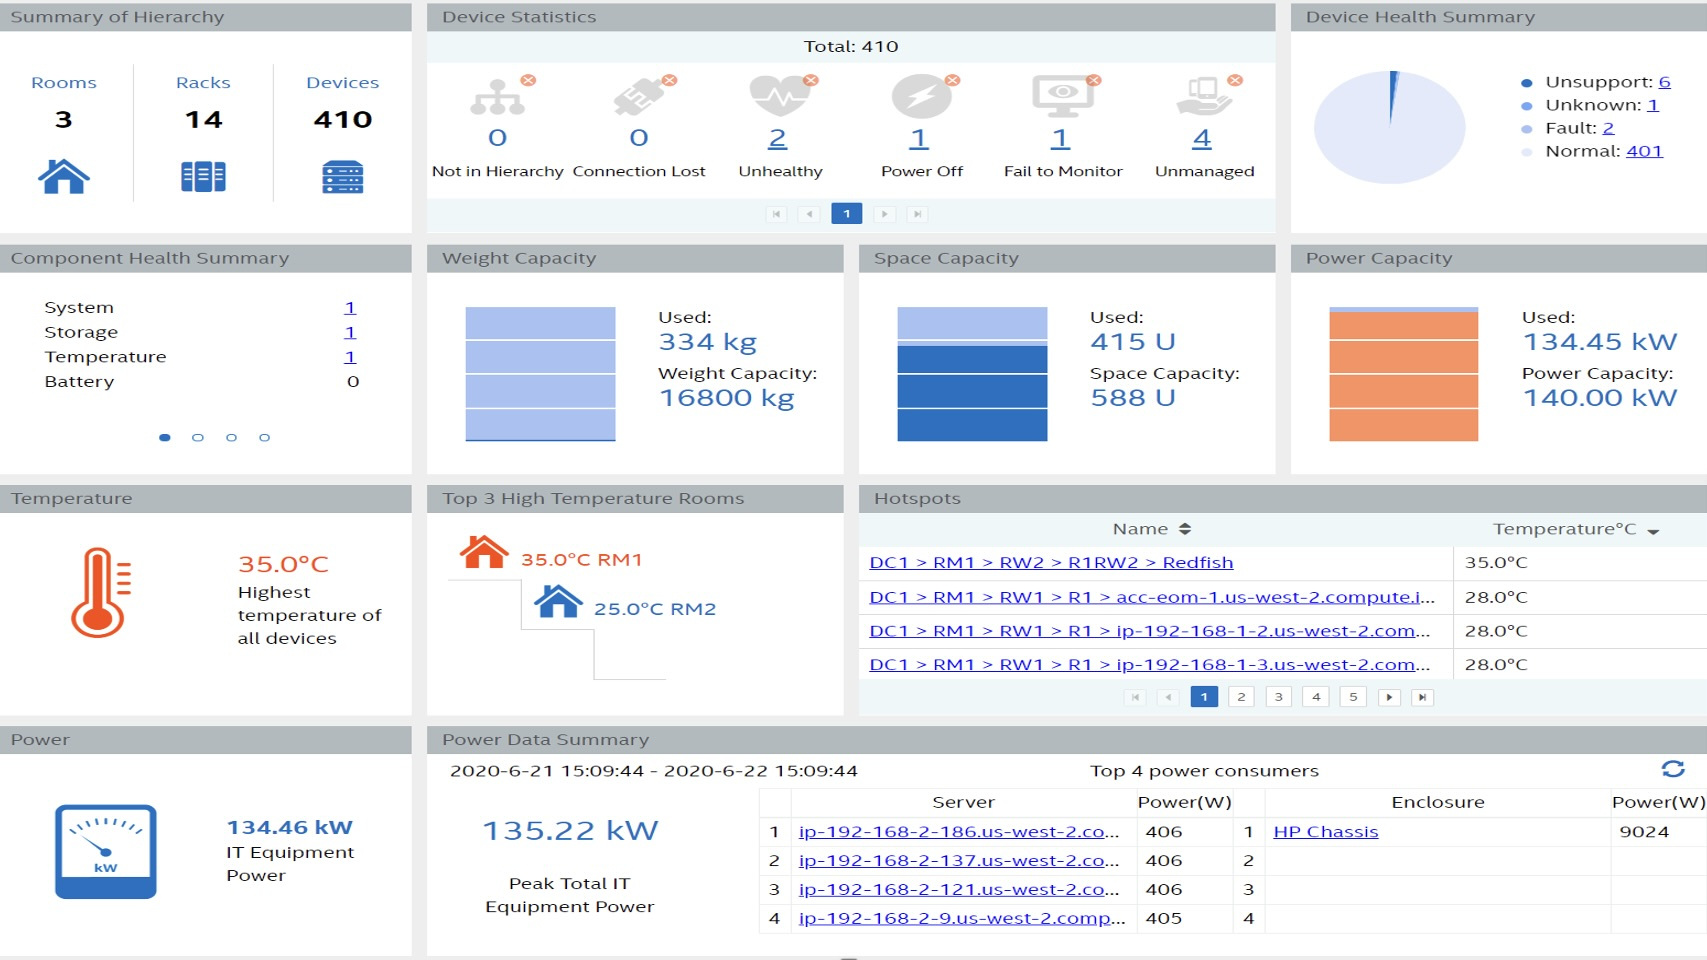The image size is (1707, 960).
Task: Select fourth dot in Component Health carousel
Action: click(x=264, y=438)
